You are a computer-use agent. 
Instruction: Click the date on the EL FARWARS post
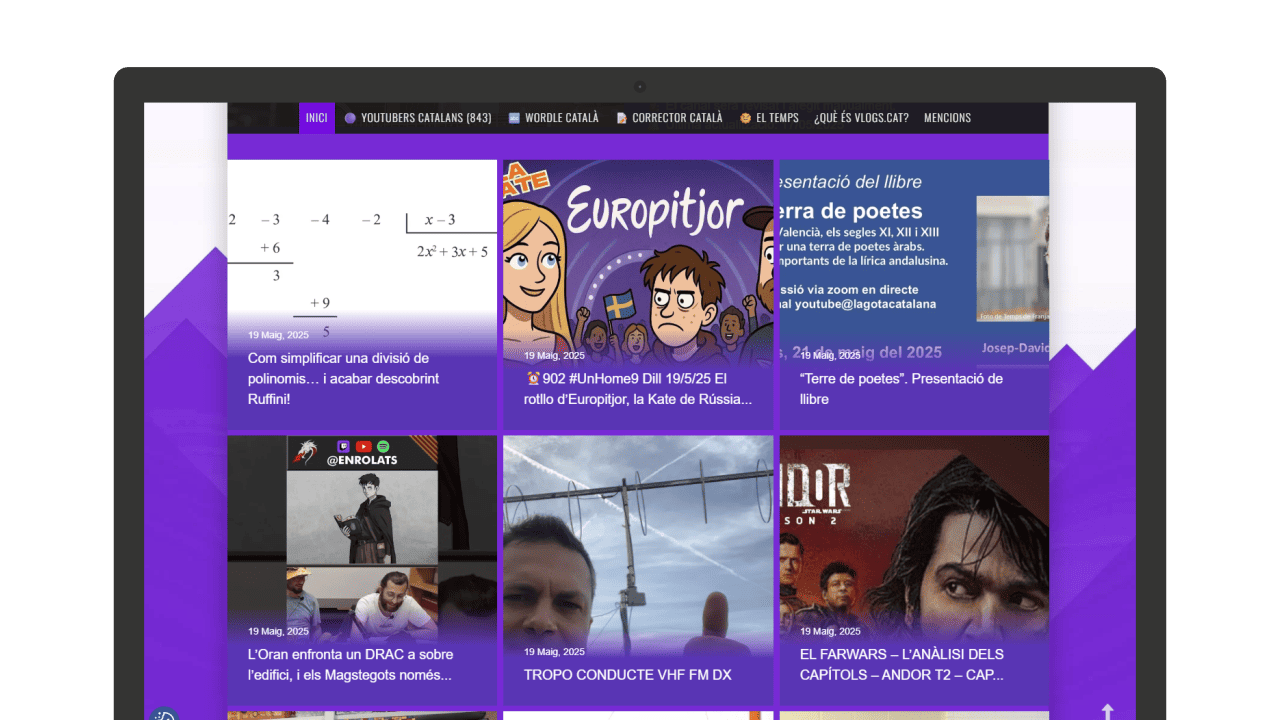[830, 631]
